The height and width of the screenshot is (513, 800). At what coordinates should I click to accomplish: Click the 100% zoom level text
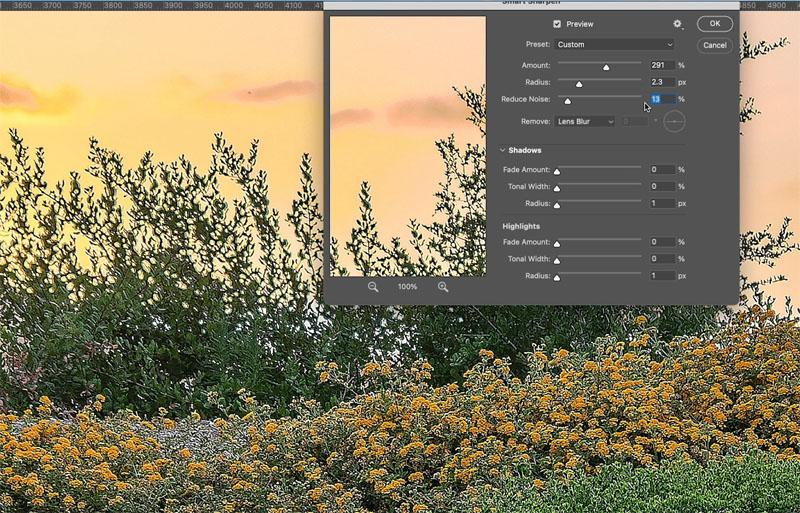(407, 287)
